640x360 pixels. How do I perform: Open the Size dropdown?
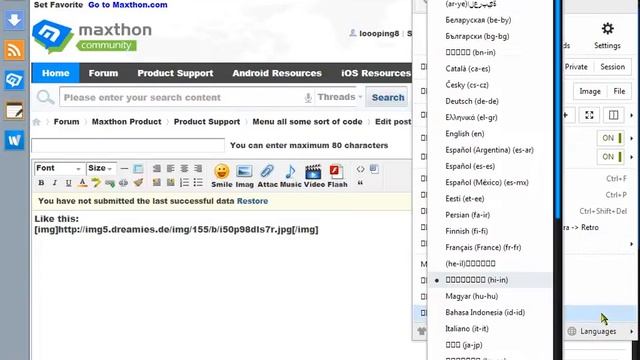101,168
